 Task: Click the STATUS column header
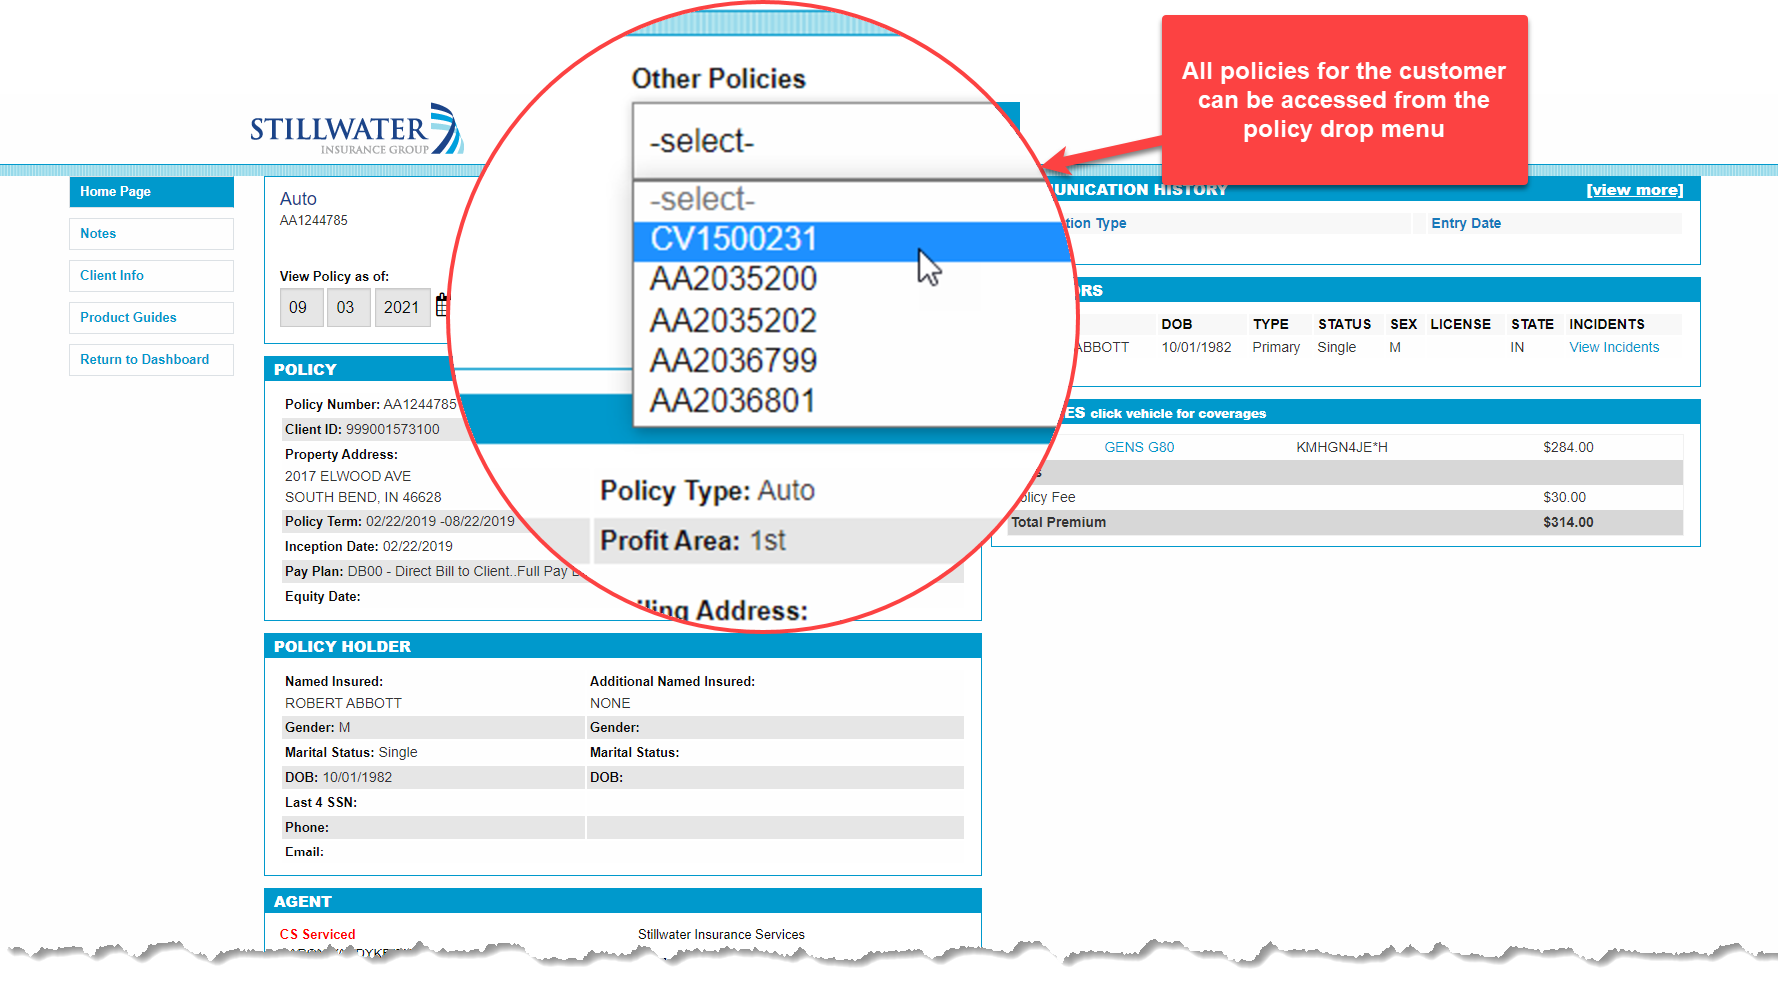click(1345, 324)
